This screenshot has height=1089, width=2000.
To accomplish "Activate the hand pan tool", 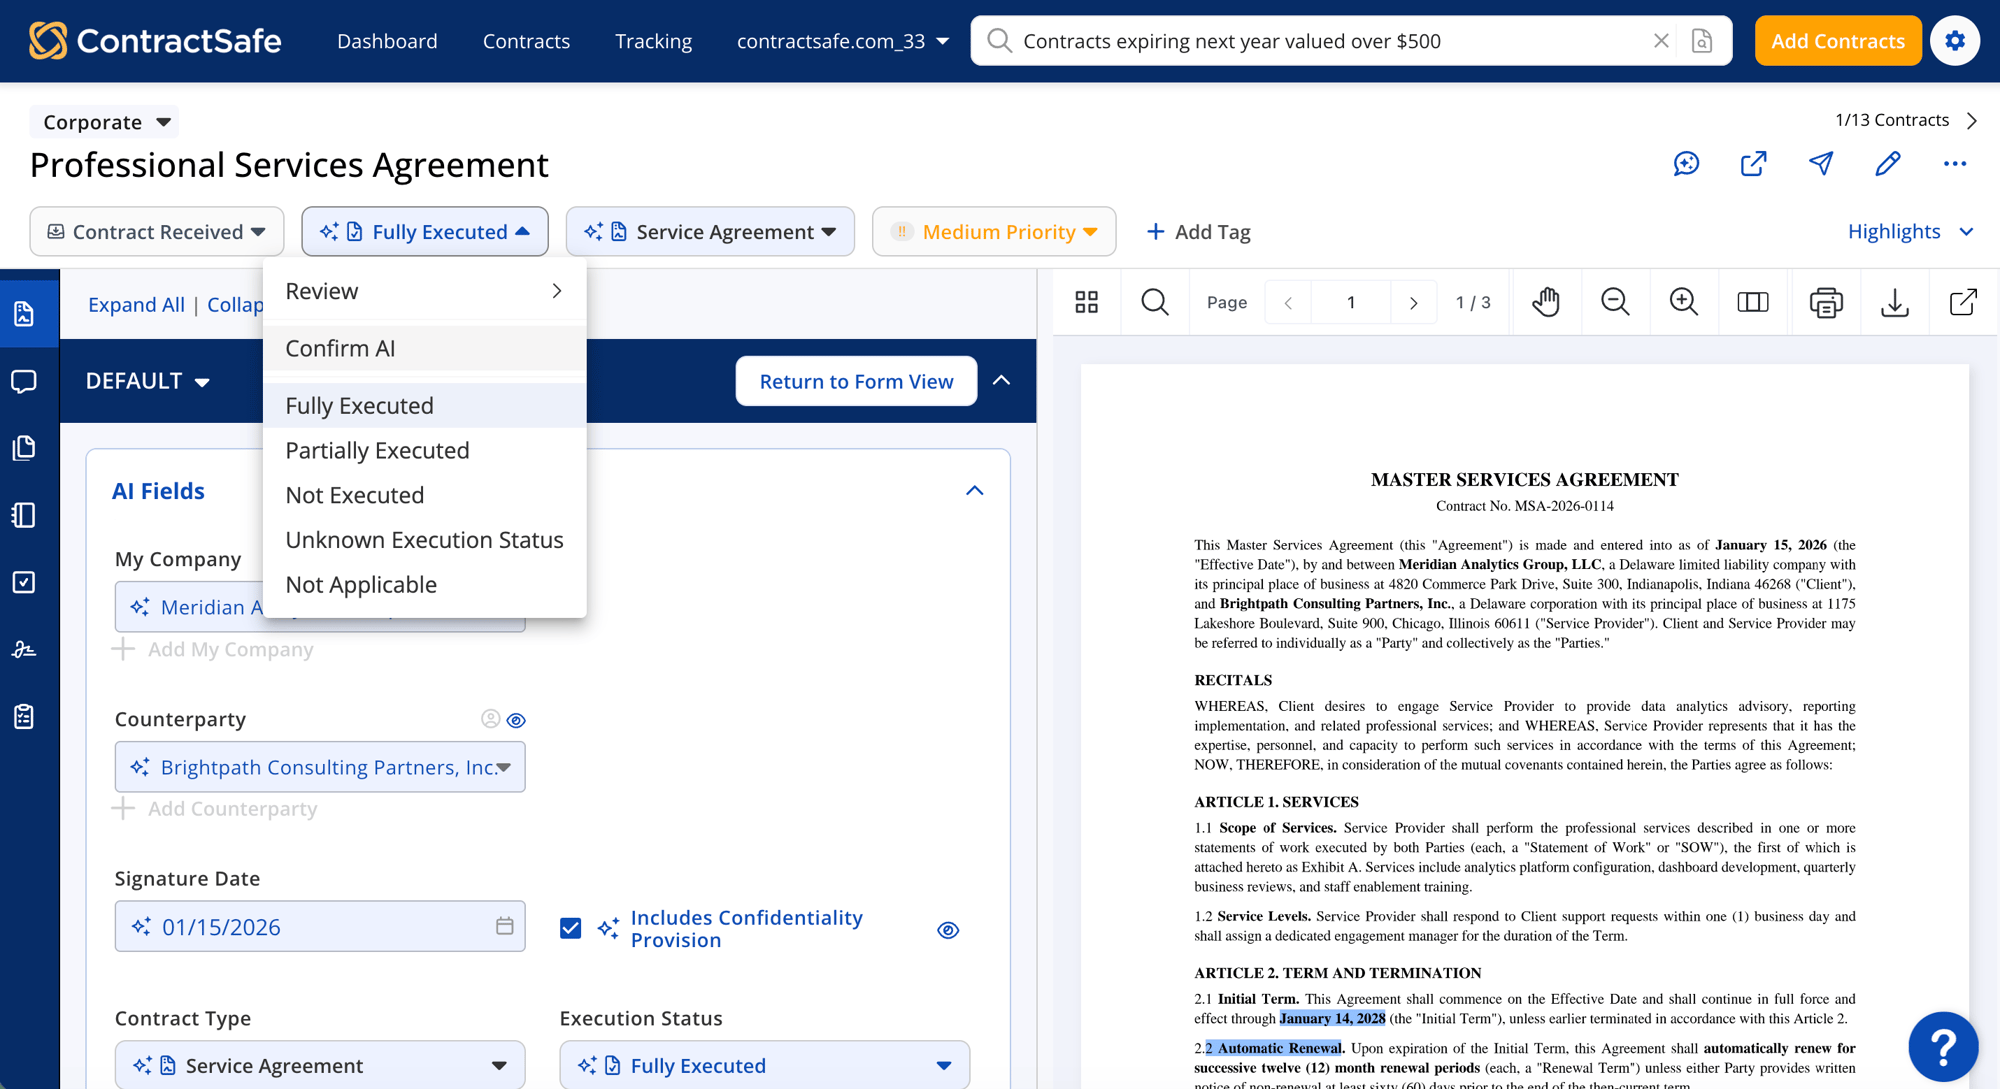I will pos(1546,302).
